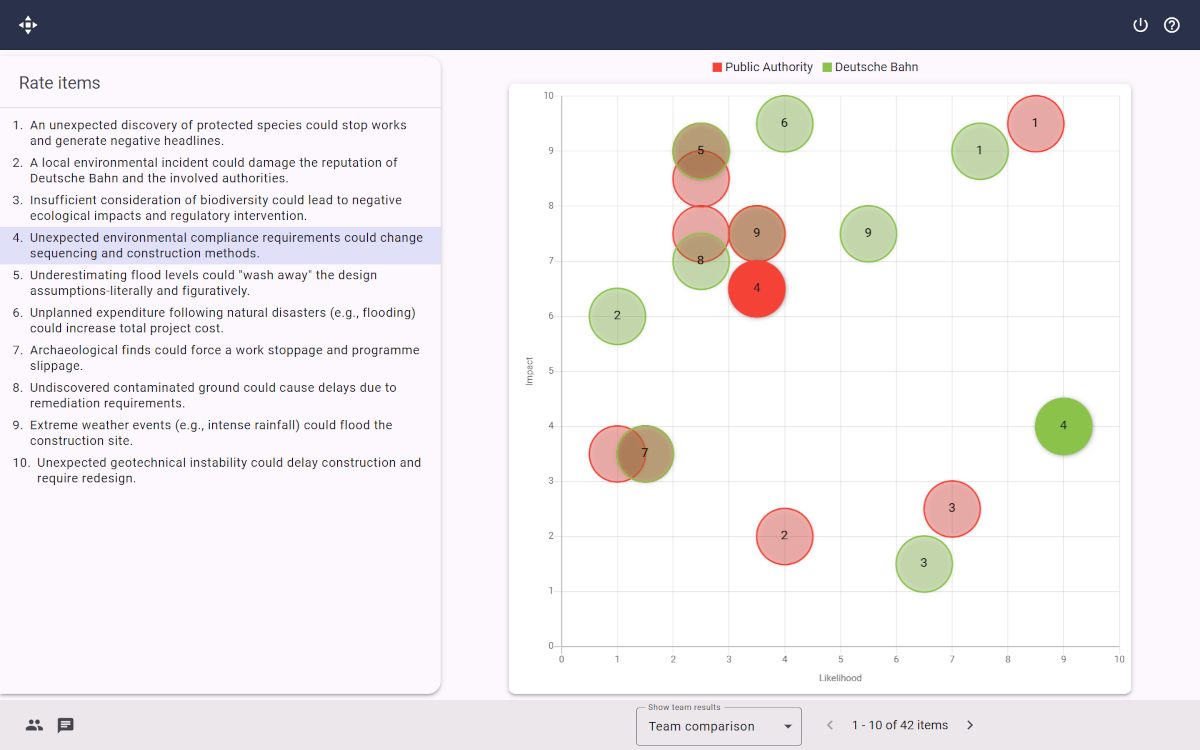Image resolution: width=1200 pixels, height=750 pixels.
Task: Click green bubble labeled 3
Action: [x=924, y=564]
